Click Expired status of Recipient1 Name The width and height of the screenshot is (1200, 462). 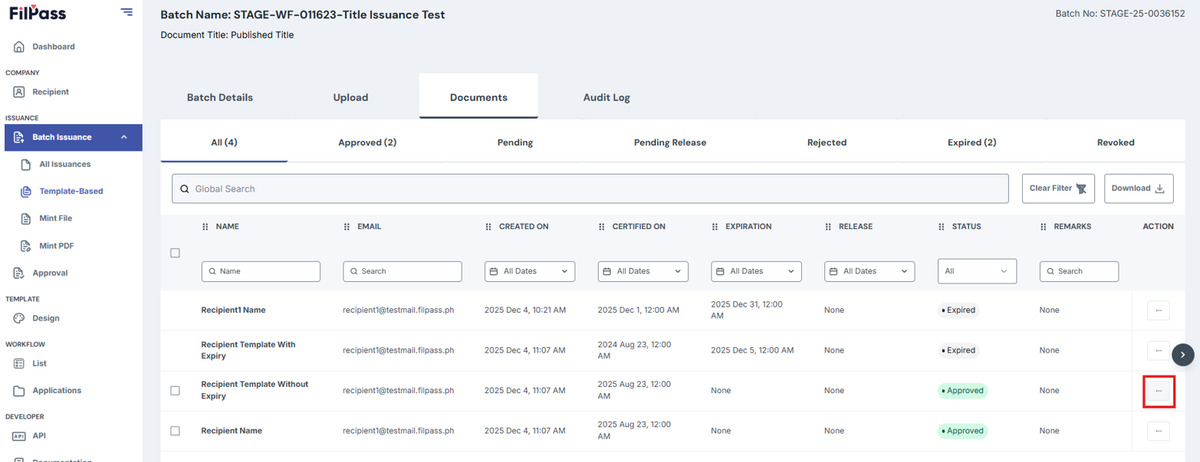pos(959,310)
